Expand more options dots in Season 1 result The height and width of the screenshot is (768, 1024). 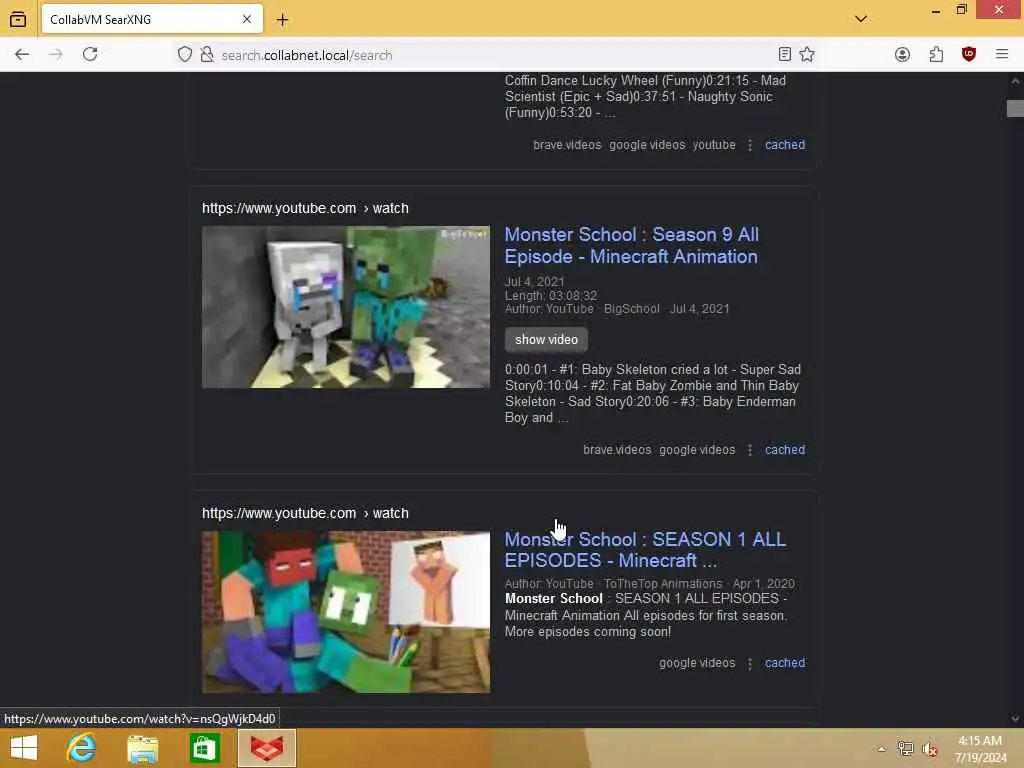click(x=750, y=664)
